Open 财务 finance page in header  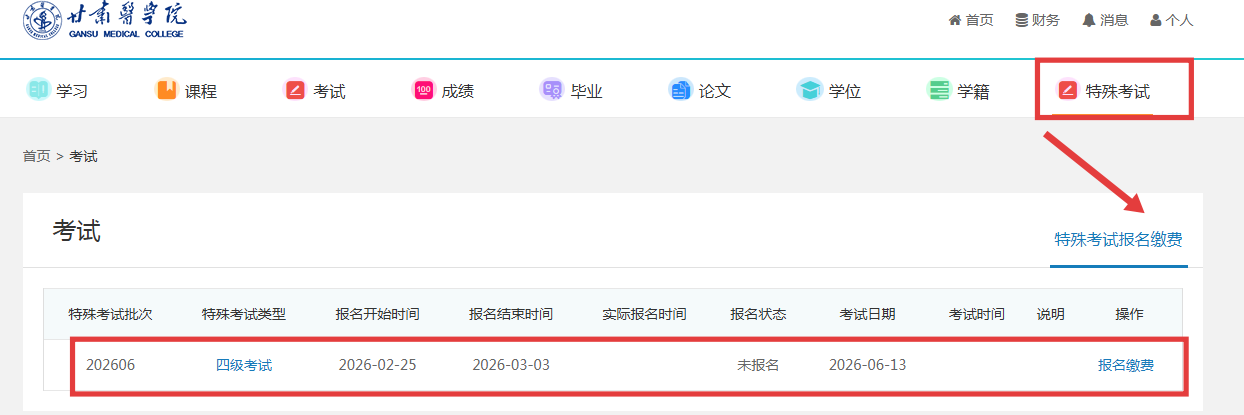click(x=1037, y=20)
